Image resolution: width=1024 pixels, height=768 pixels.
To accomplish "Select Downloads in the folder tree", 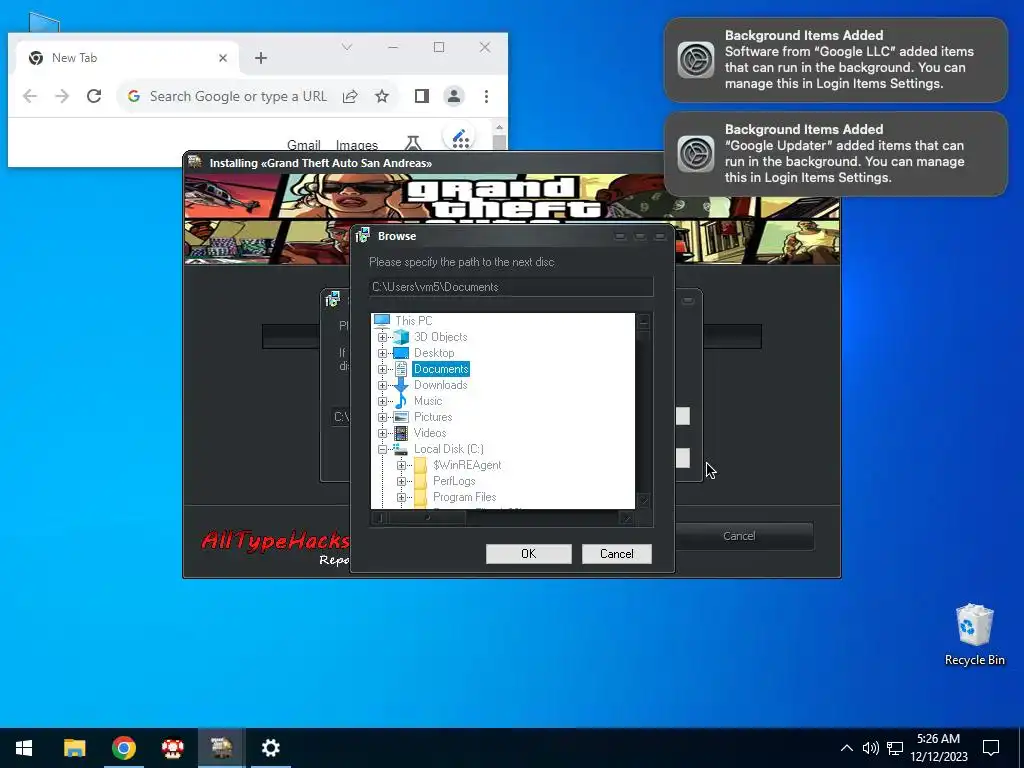I will [441, 385].
